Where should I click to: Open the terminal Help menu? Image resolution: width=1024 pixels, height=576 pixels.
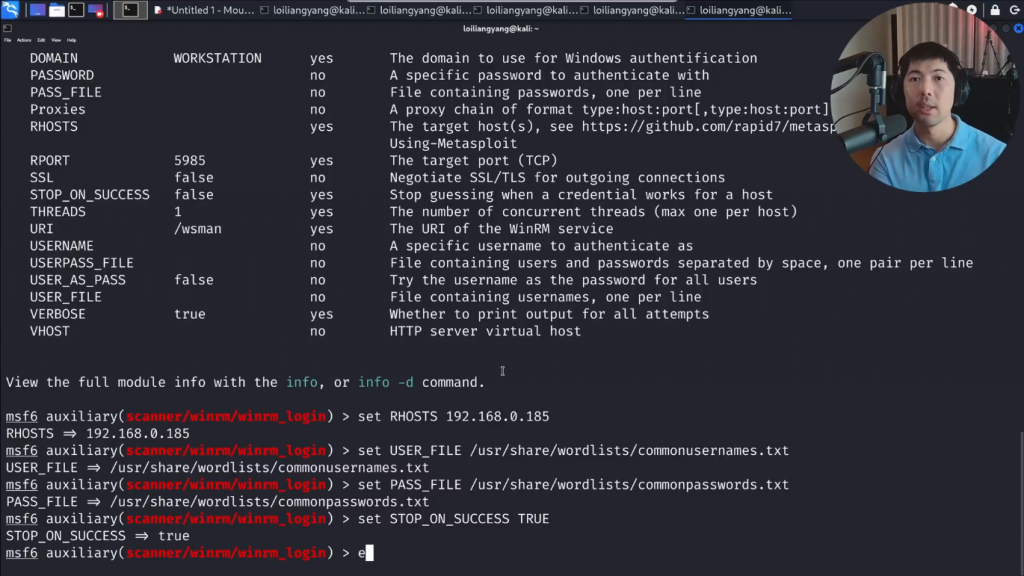click(72, 40)
